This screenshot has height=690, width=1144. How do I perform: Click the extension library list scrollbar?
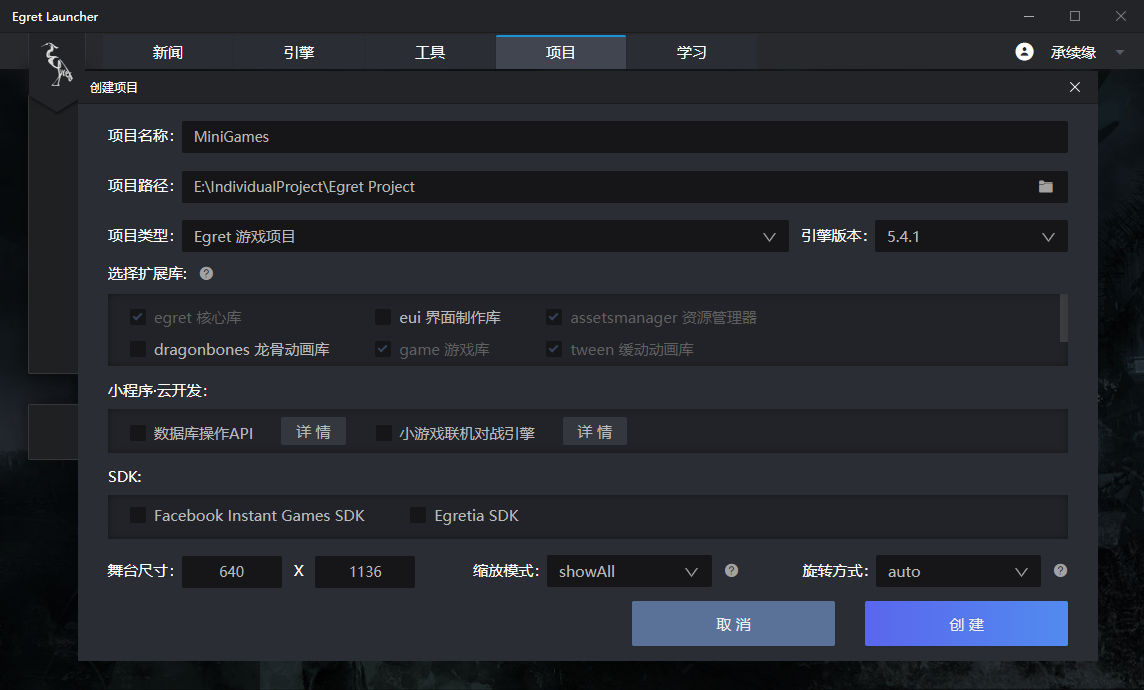[1064, 318]
